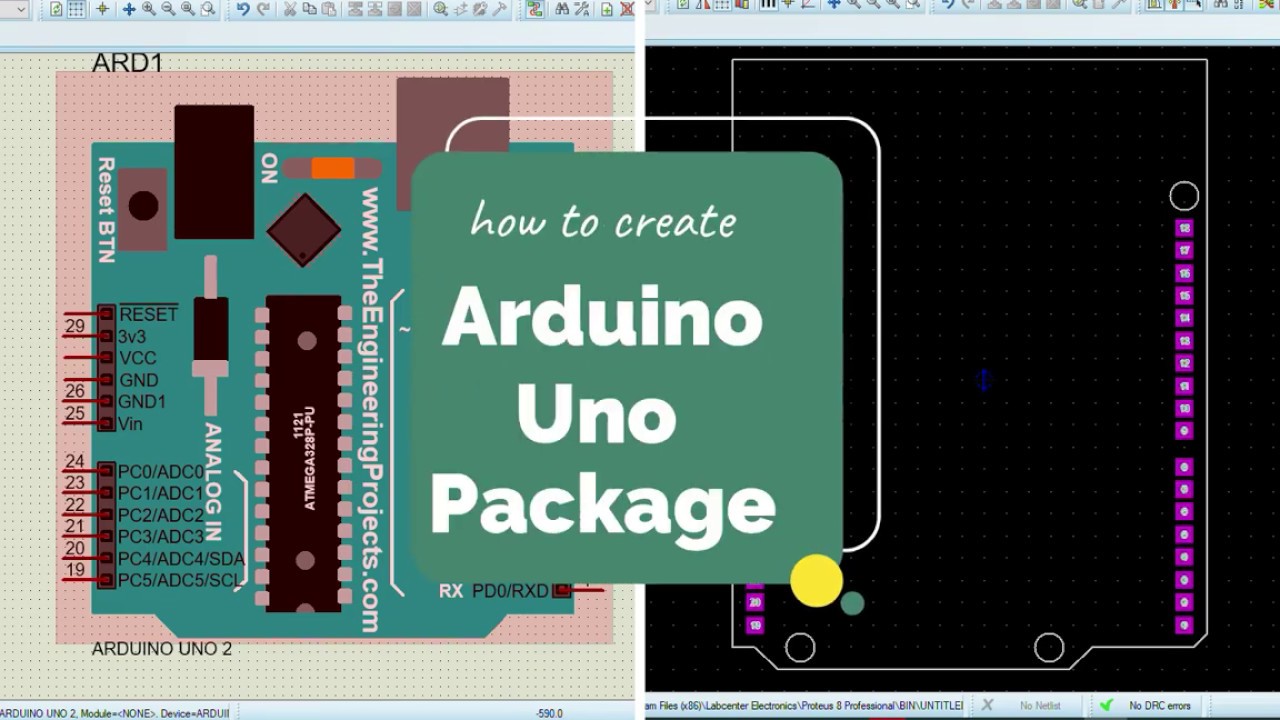Click Zoom To Fit icon in schematic toolbar
The width and height of the screenshot is (1280, 720).
click(x=187, y=9)
